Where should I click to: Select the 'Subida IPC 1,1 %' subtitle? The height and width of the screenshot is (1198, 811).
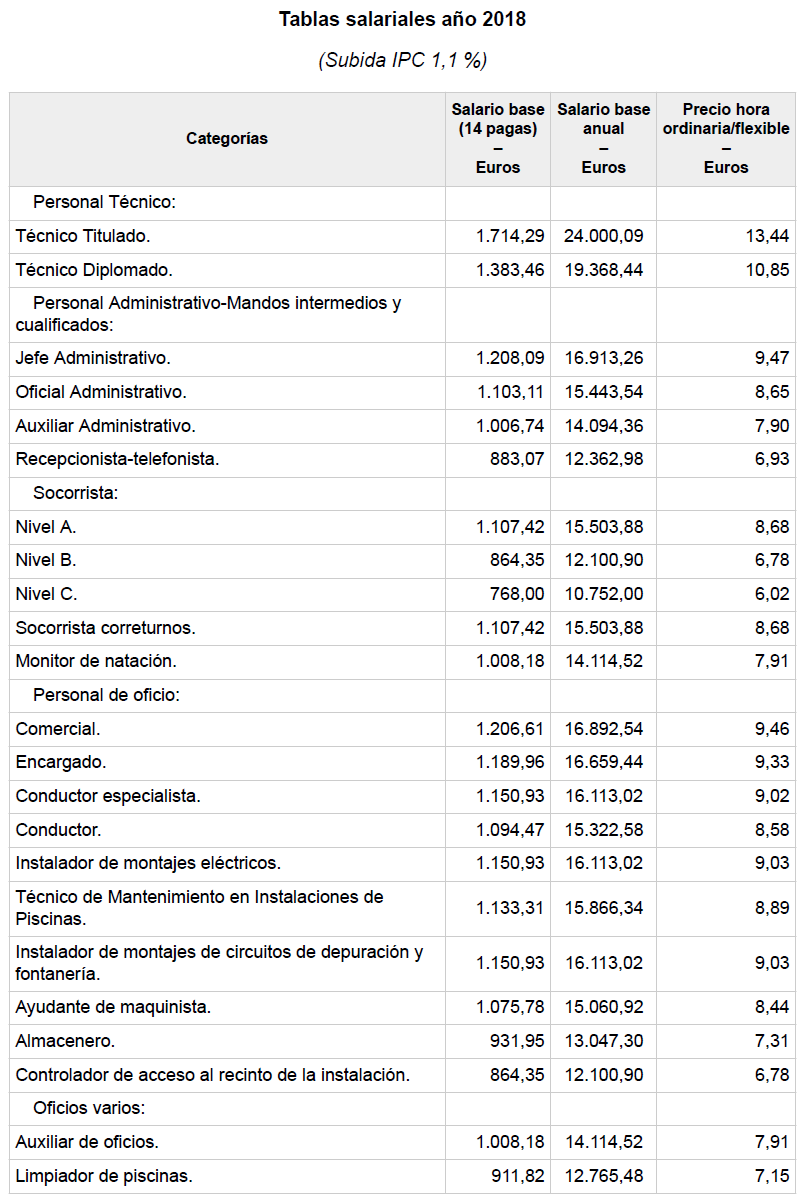tap(402, 60)
